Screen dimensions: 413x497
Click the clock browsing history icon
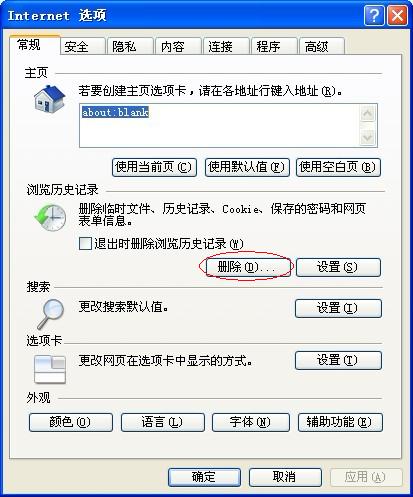click(x=50, y=218)
